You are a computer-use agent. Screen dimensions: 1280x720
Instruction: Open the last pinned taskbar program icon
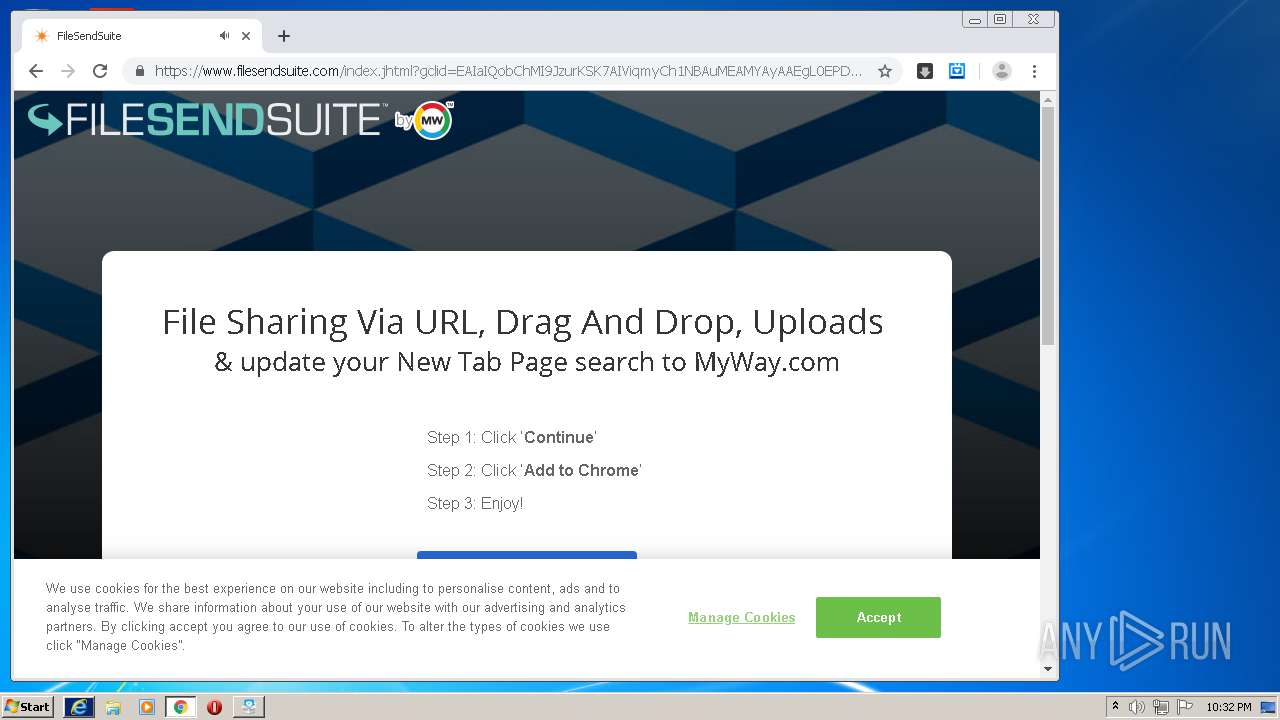[248, 707]
